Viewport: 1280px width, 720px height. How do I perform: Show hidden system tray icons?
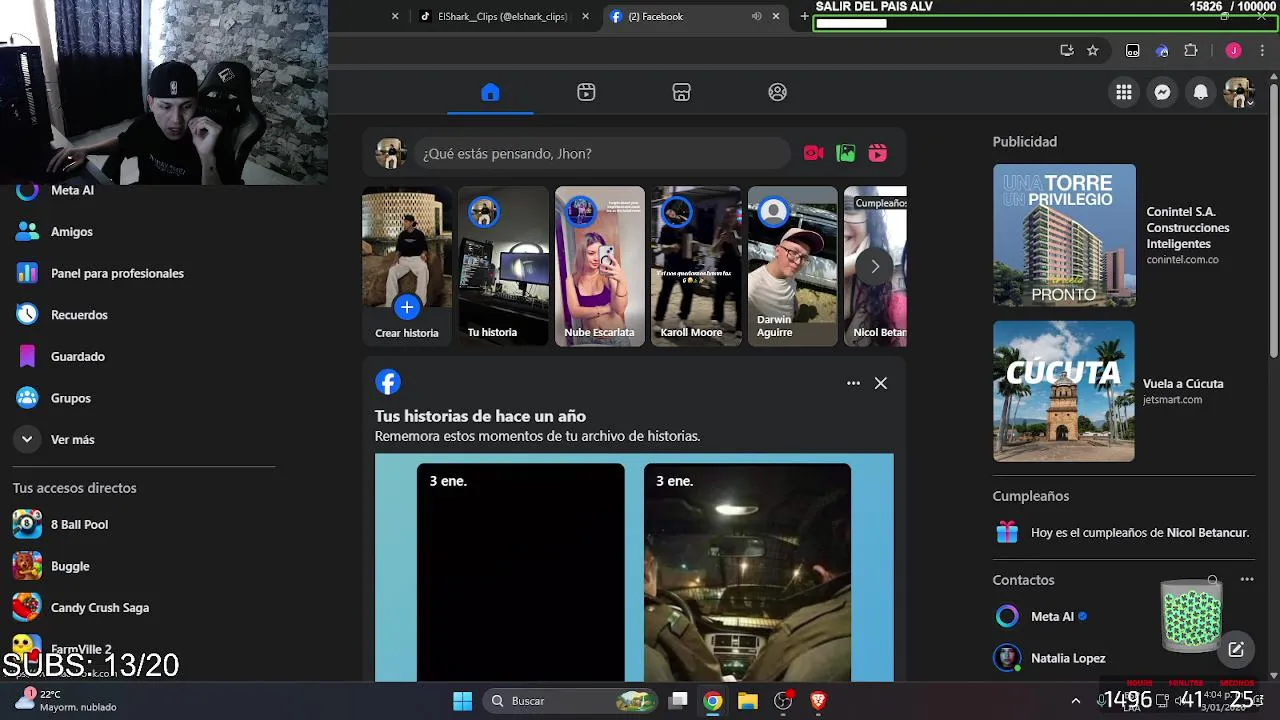[x=1075, y=701]
